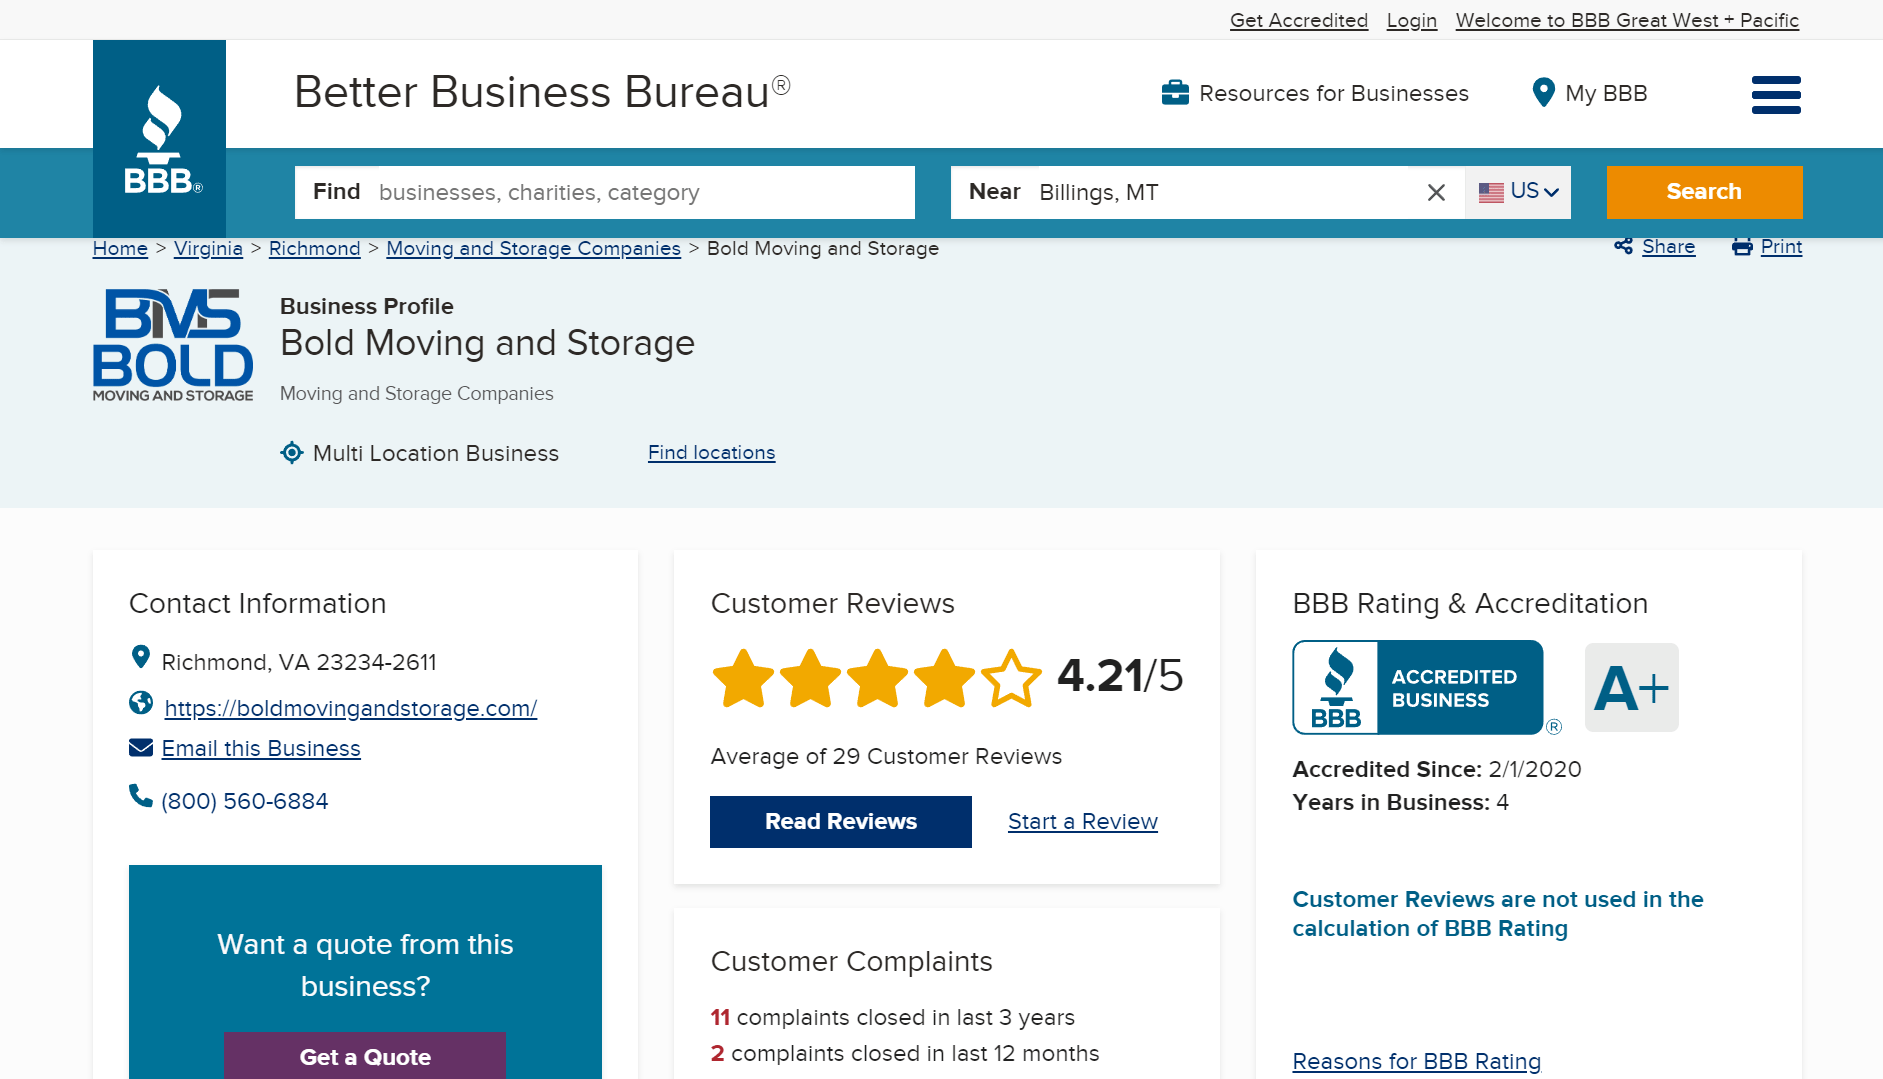This screenshot has width=1883, height=1079.
Task: Go to Virginia breadcrumb
Action: coord(208,248)
